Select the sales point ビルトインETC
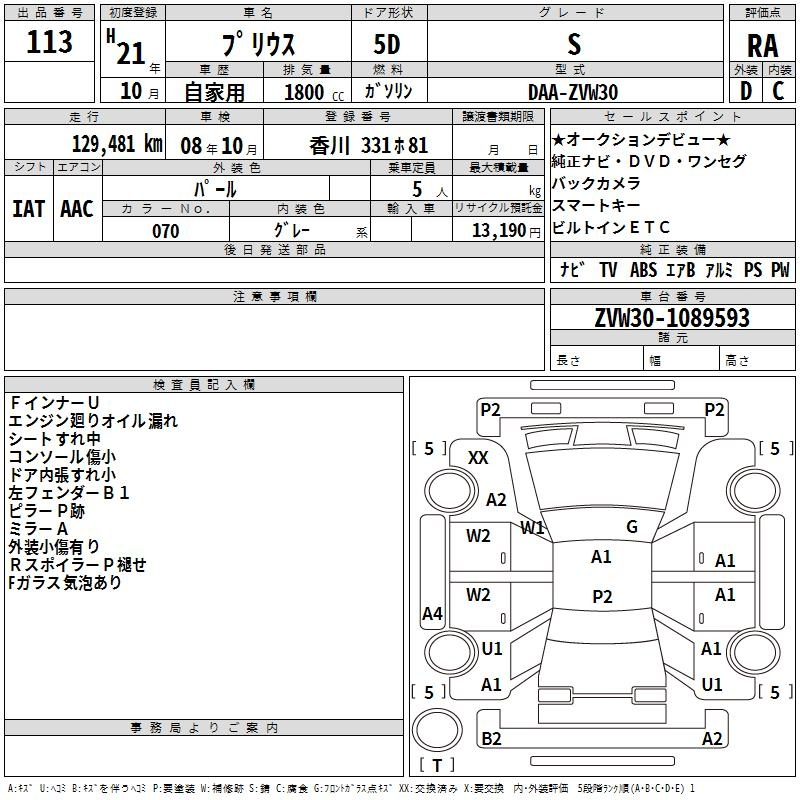The height and width of the screenshot is (800, 800). point(610,227)
